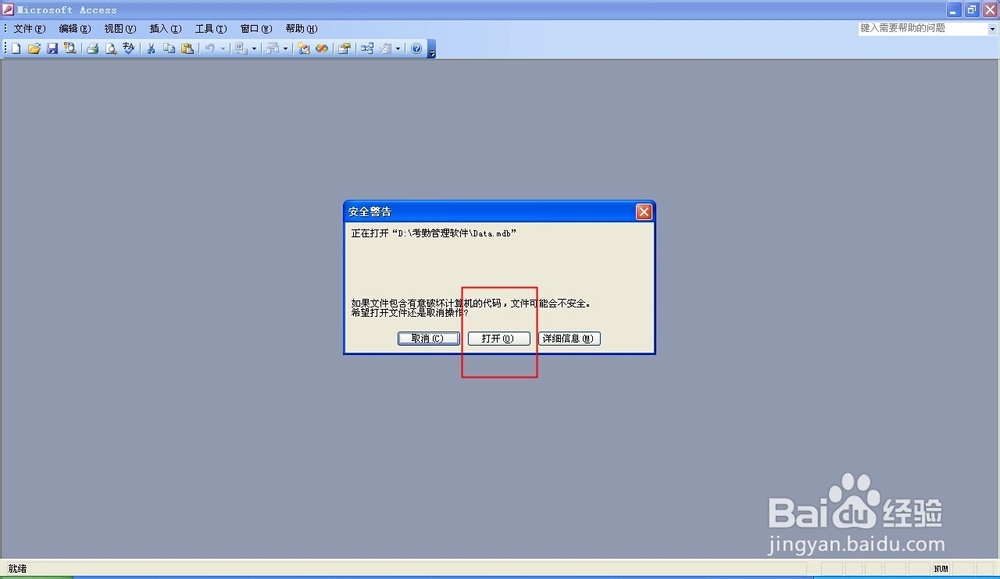Open the Relationships toolbar icon

click(367, 48)
